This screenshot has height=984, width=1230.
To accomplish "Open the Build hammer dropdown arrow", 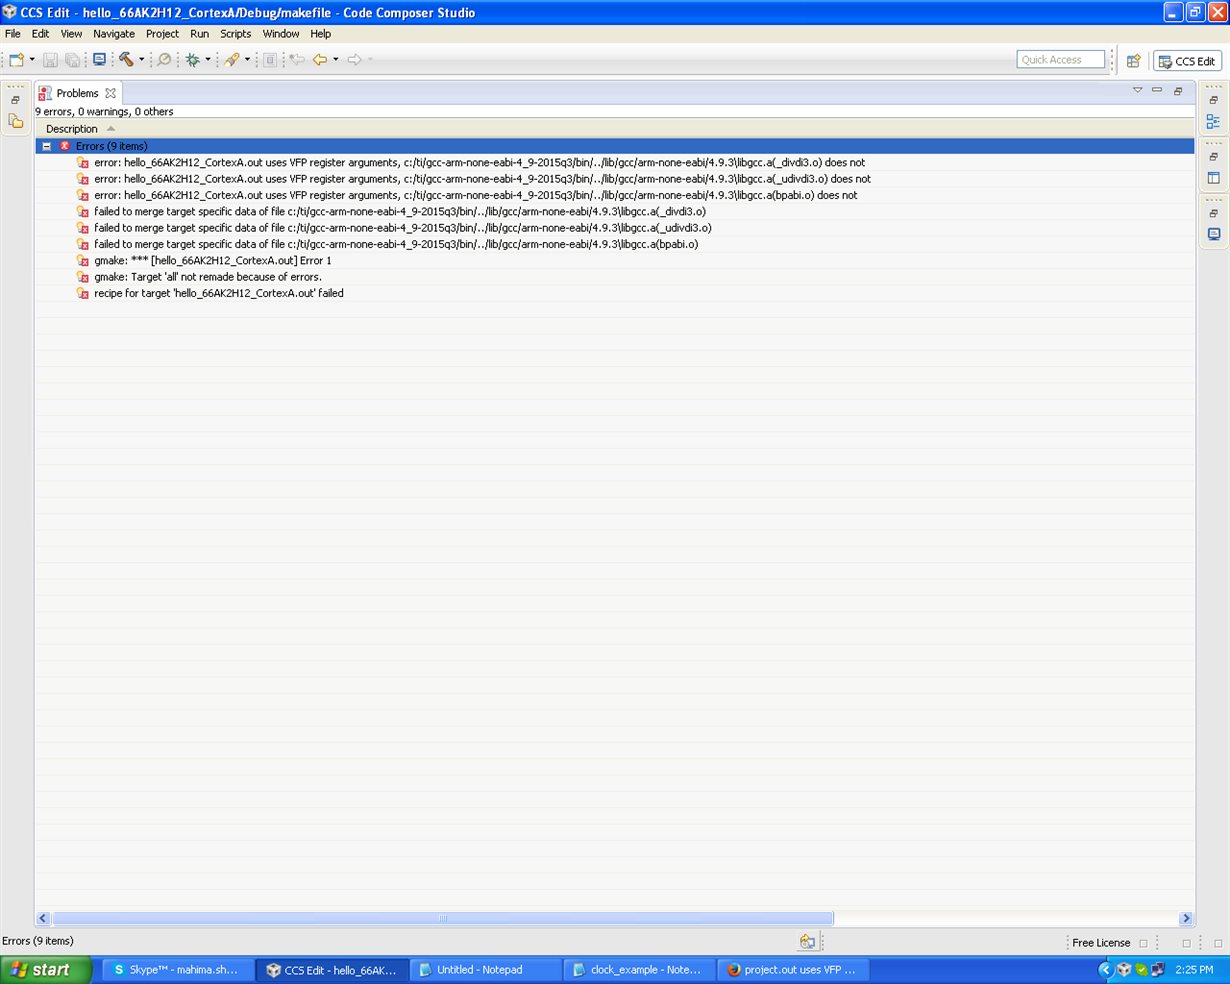I will pyautogui.click(x=141, y=60).
